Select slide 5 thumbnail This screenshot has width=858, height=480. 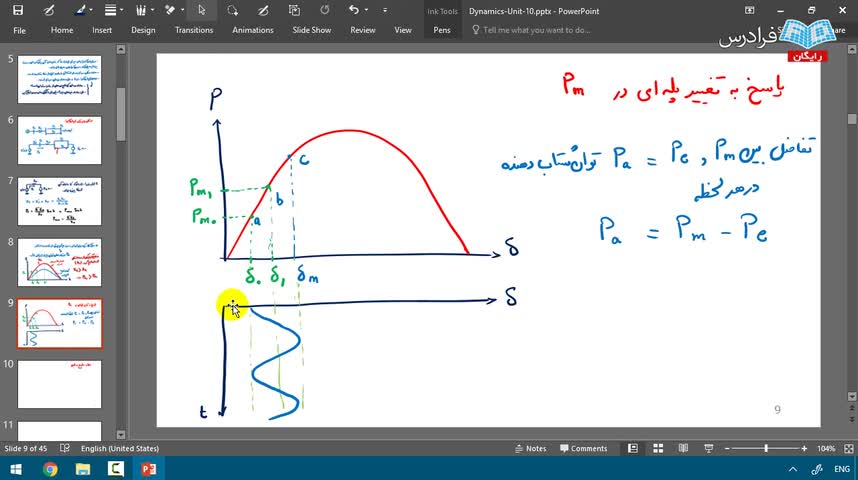pos(59,79)
